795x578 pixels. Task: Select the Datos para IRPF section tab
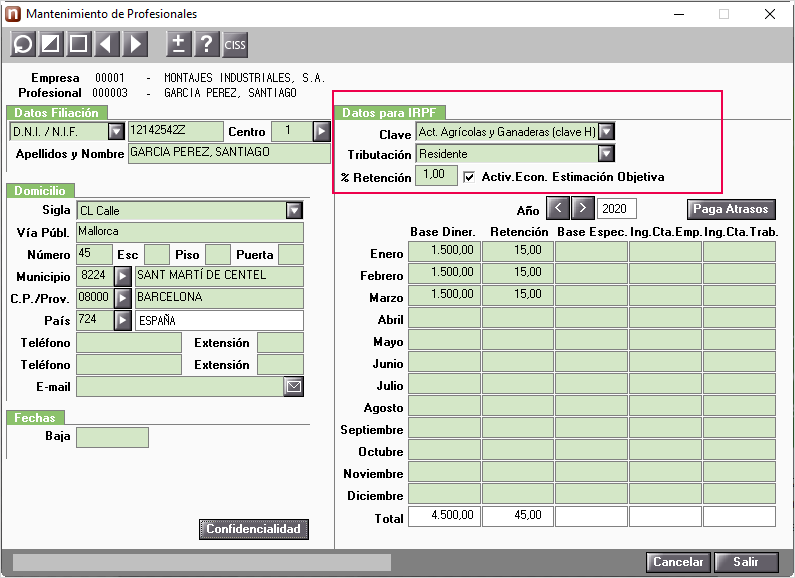pos(389,113)
